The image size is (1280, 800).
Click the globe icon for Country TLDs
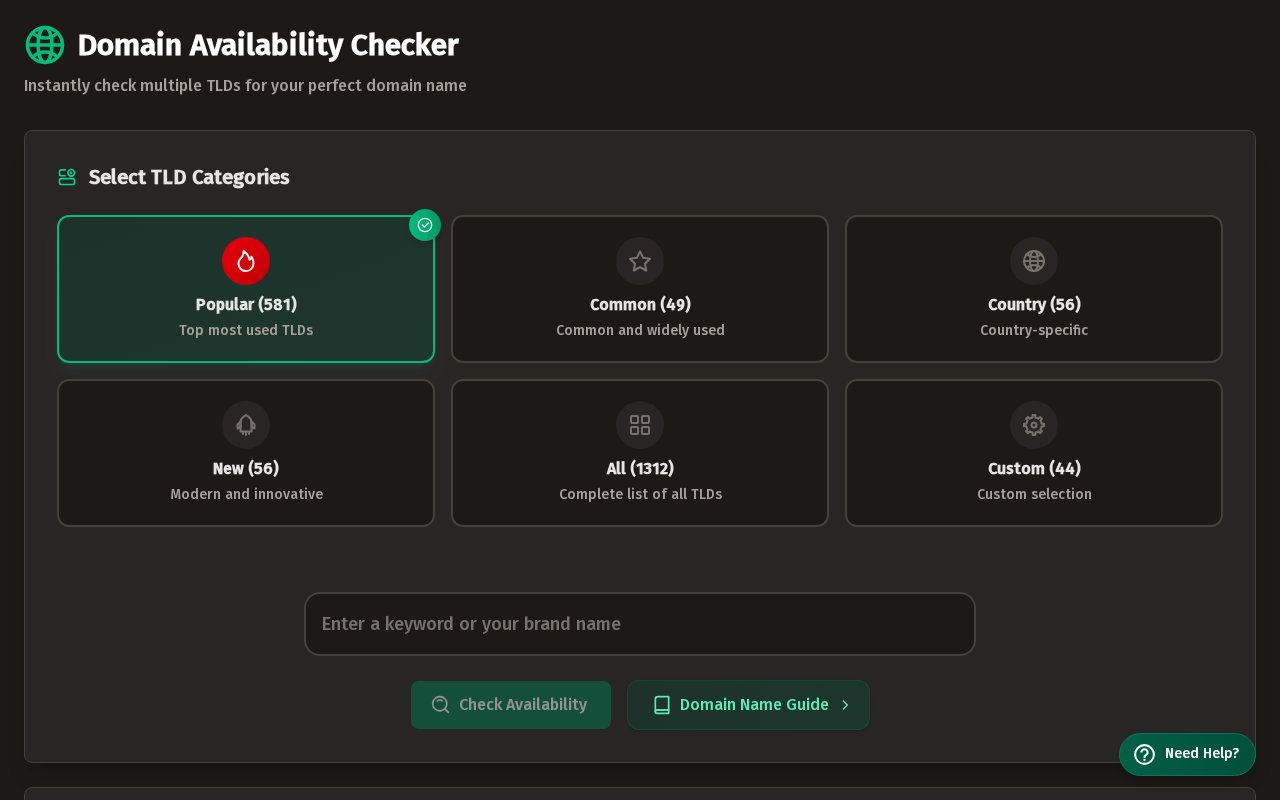(1034, 261)
